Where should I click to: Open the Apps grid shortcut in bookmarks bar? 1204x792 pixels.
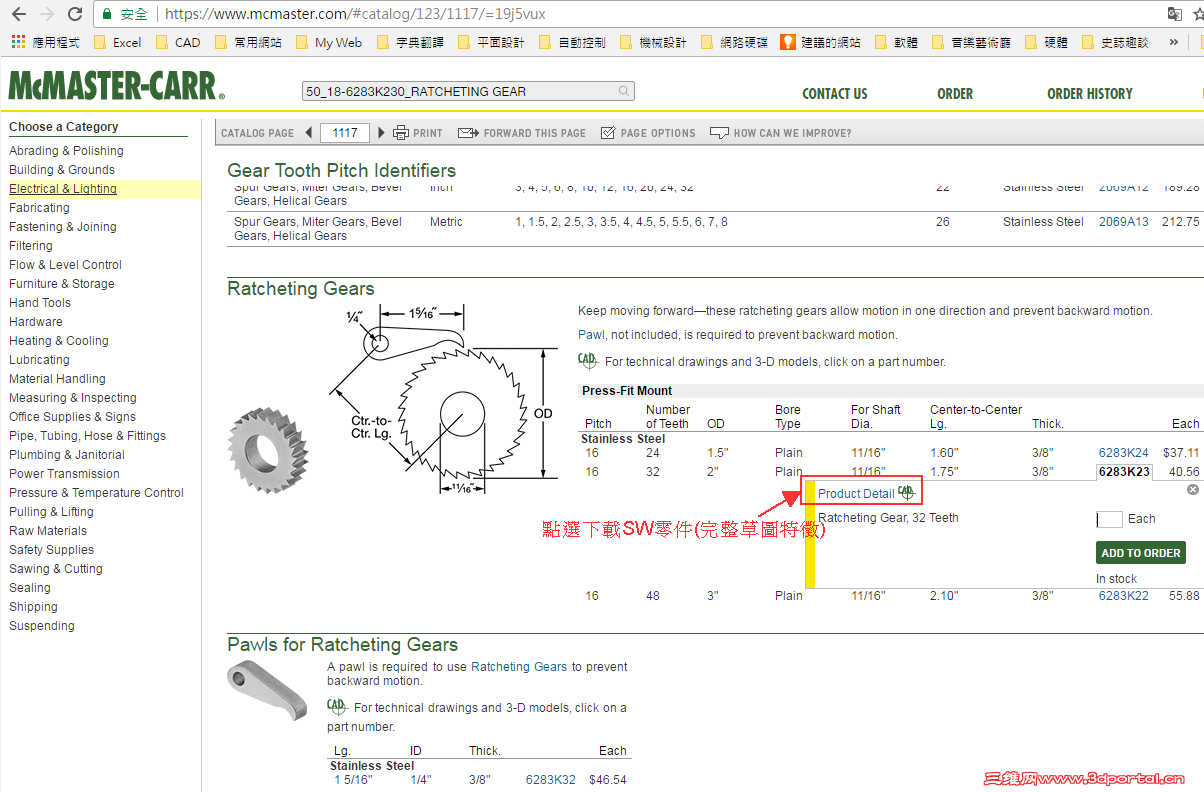[18, 42]
